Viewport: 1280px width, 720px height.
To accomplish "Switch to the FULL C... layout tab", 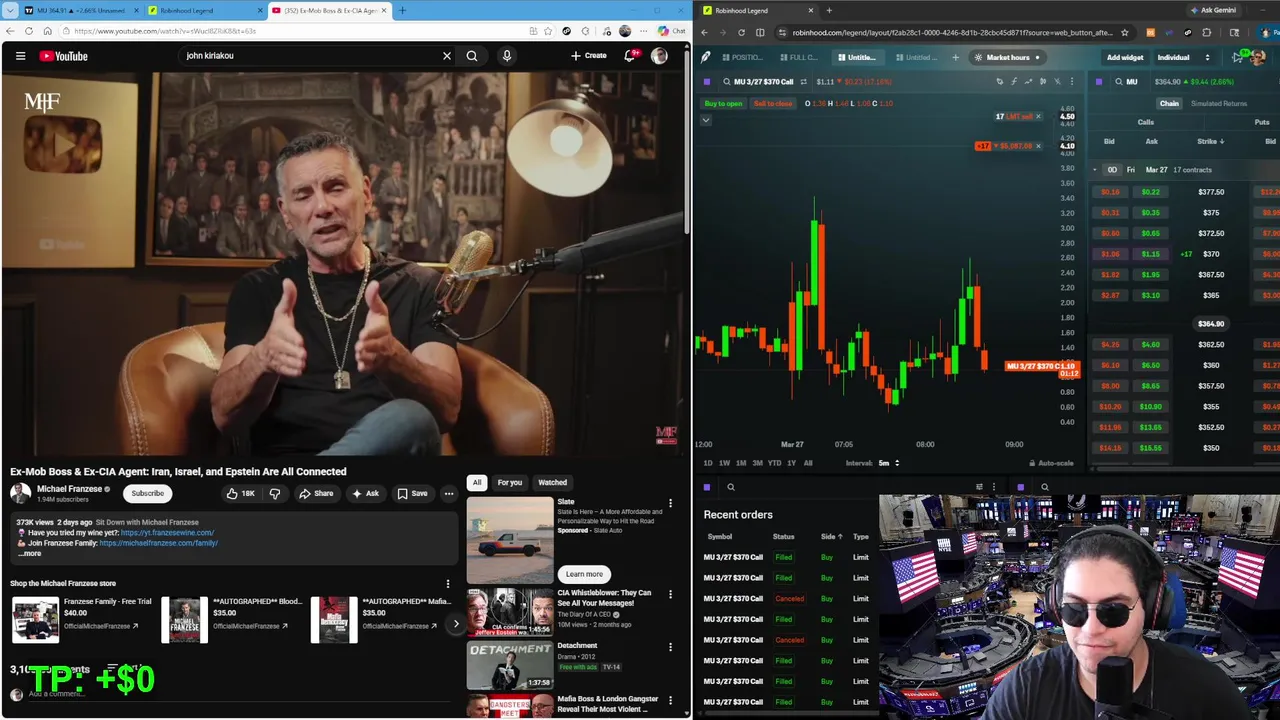I will coord(797,57).
